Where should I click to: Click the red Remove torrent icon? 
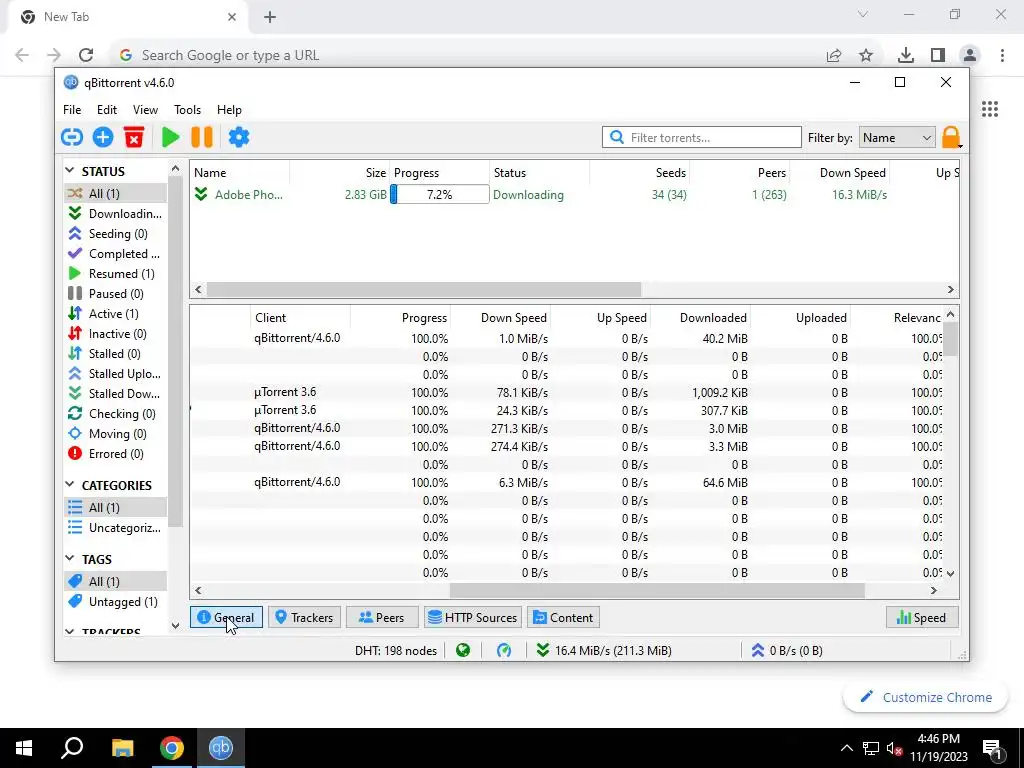tap(134, 137)
